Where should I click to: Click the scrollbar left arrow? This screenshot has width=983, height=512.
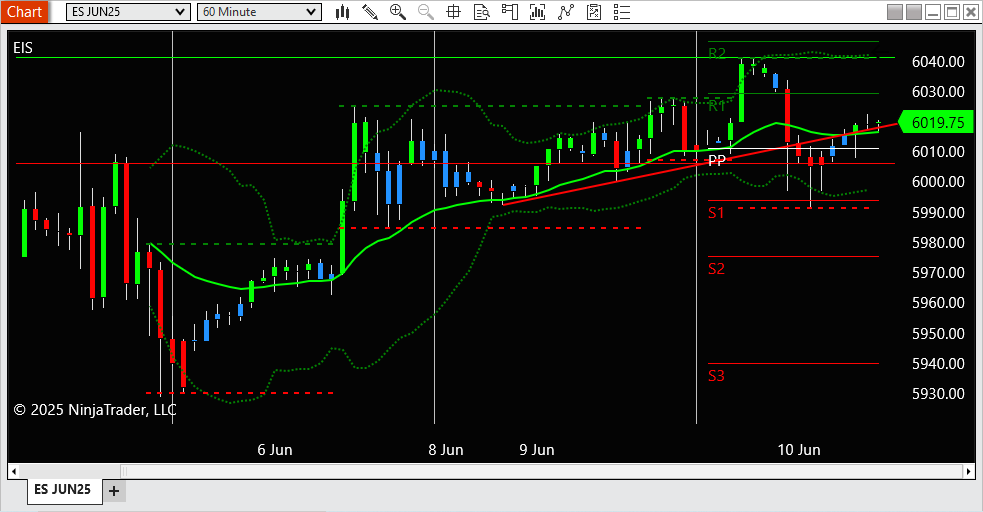[x=14, y=471]
